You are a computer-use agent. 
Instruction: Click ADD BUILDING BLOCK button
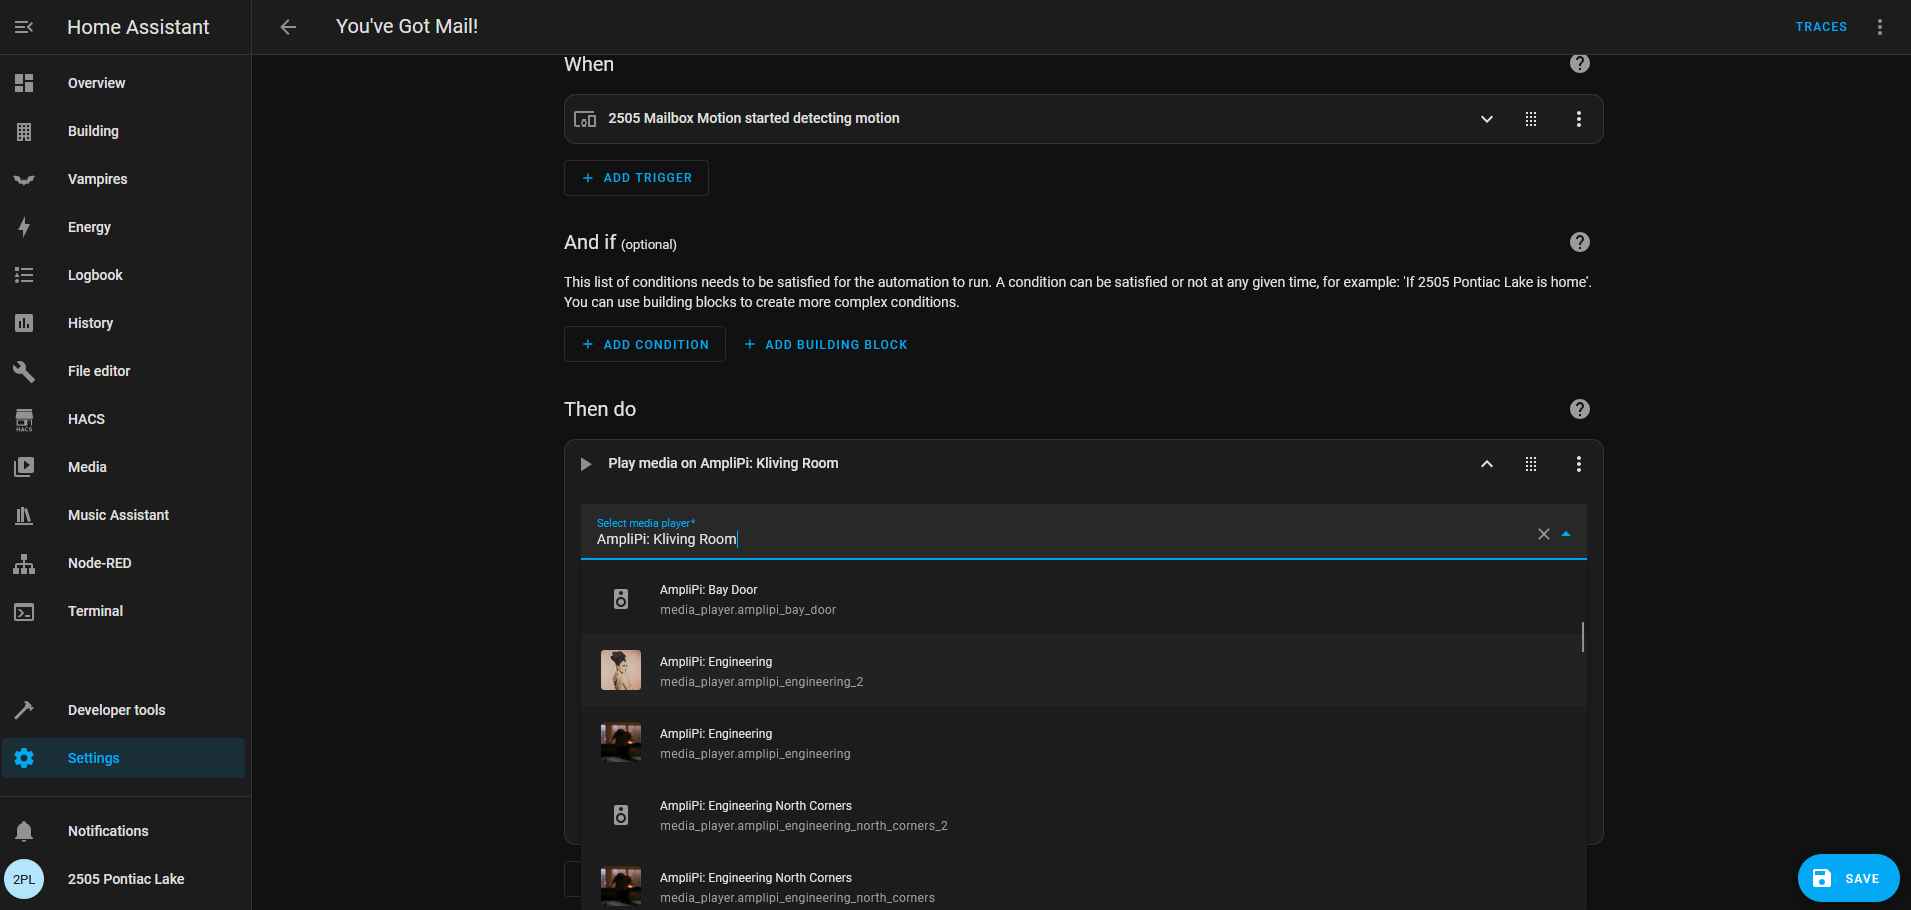click(826, 344)
